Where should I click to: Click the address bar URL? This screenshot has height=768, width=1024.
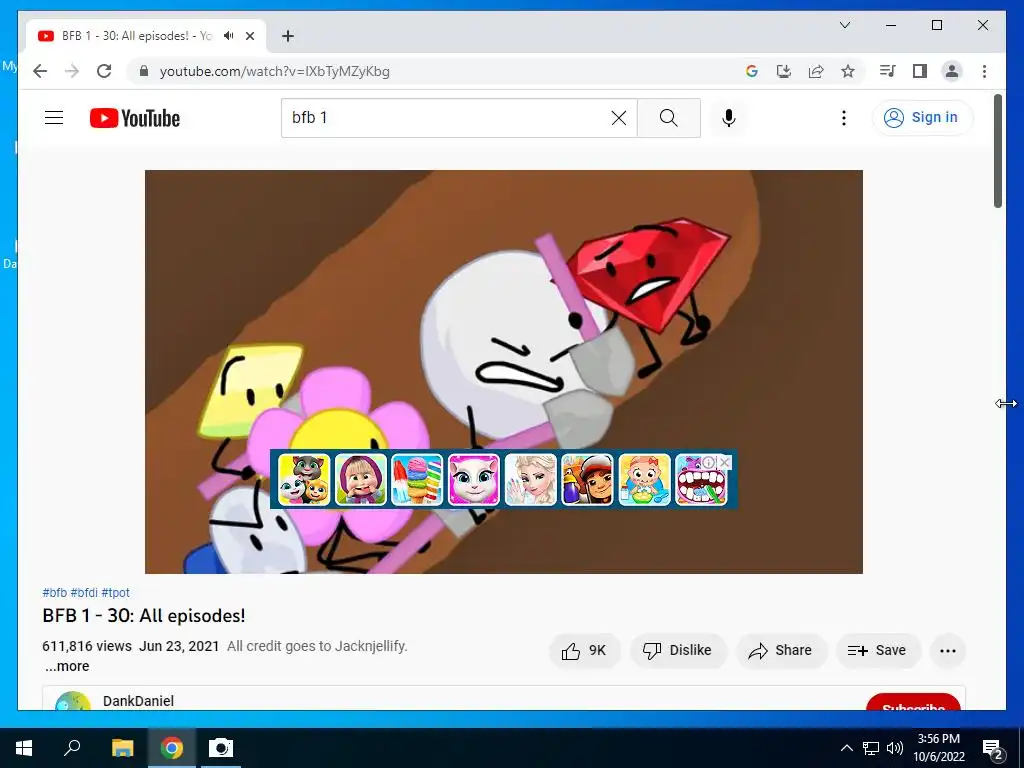point(274,71)
